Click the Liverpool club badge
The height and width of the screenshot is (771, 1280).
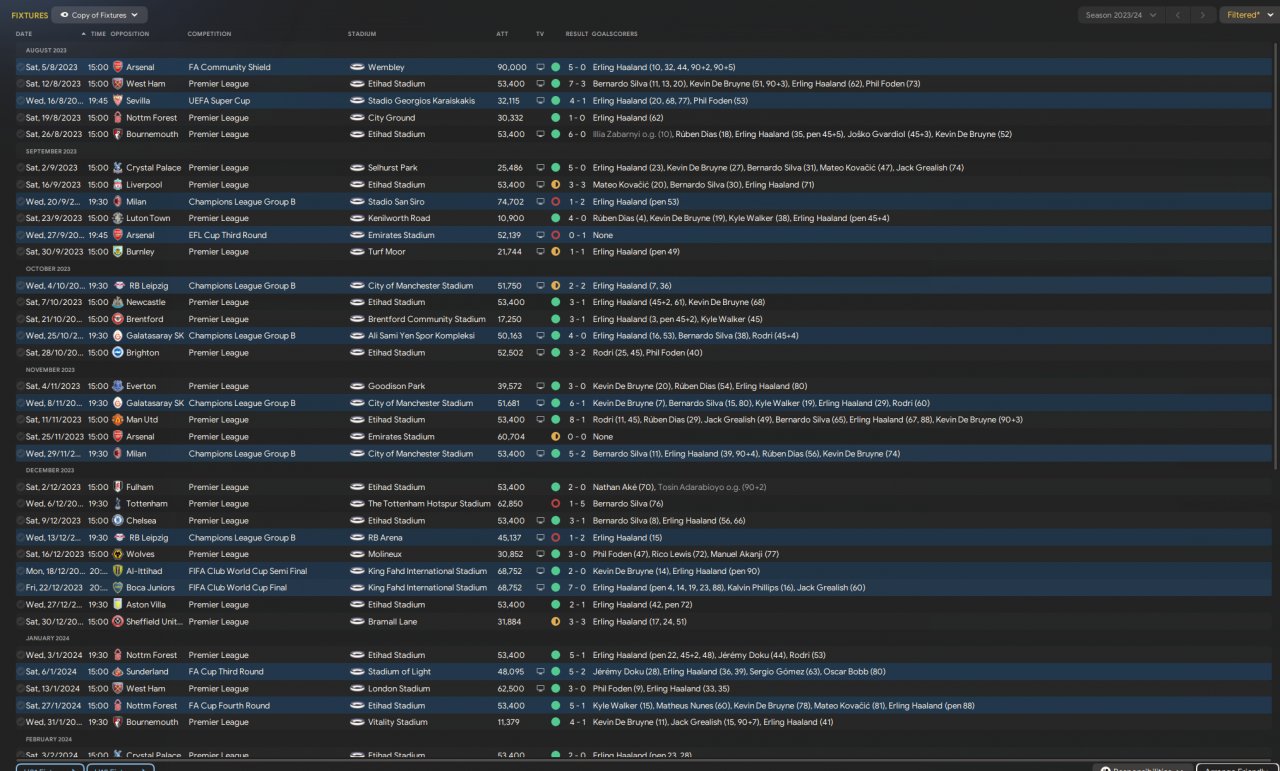[118, 185]
